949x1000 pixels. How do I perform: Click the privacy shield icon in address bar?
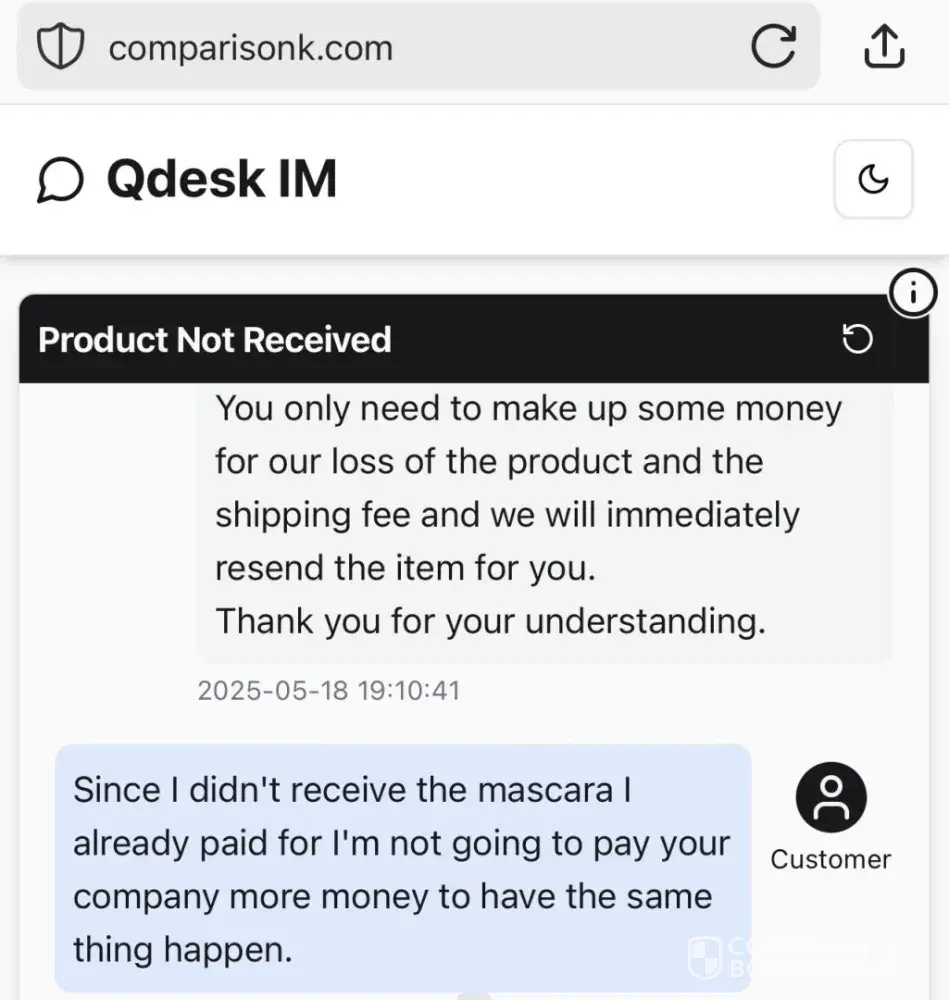pyautogui.click(x=60, y=47)
